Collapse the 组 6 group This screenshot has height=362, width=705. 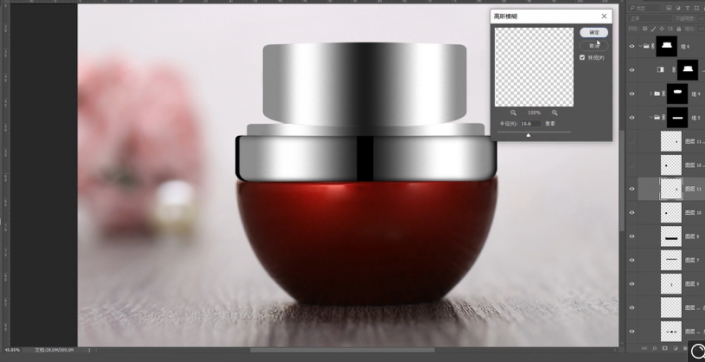[640, 46]
